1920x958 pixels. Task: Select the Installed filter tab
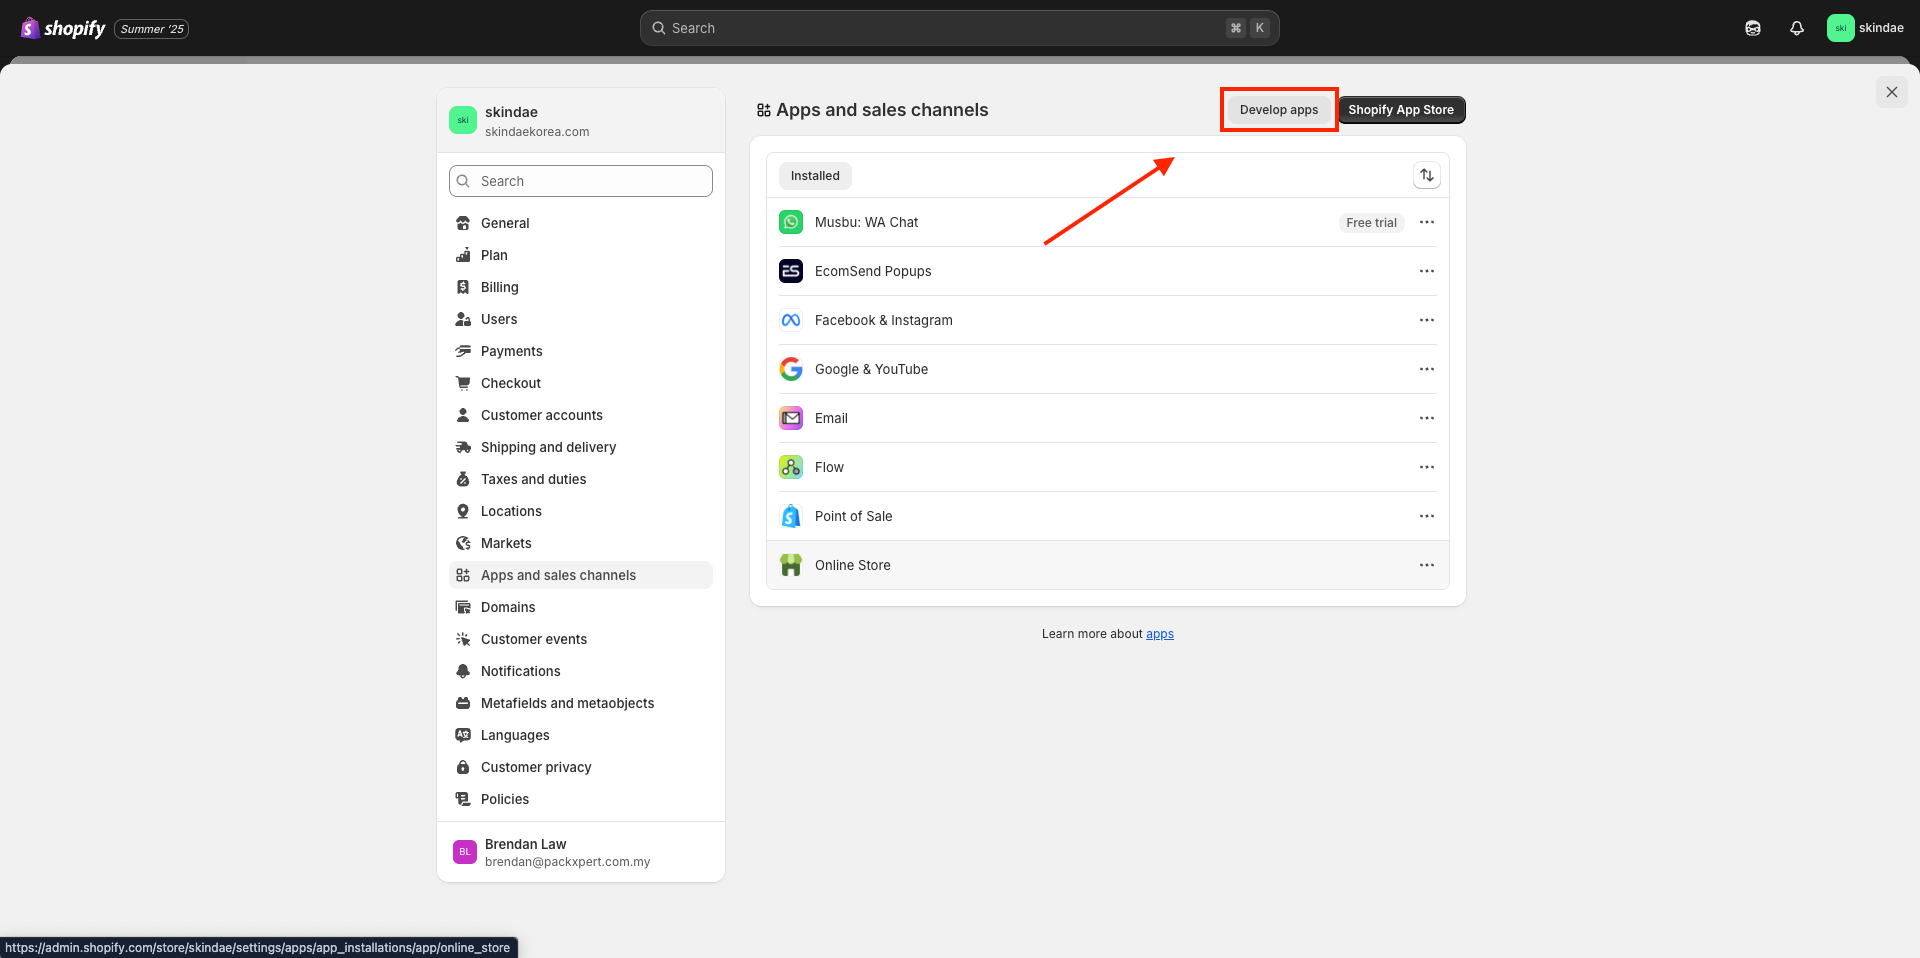coord(815,176)
